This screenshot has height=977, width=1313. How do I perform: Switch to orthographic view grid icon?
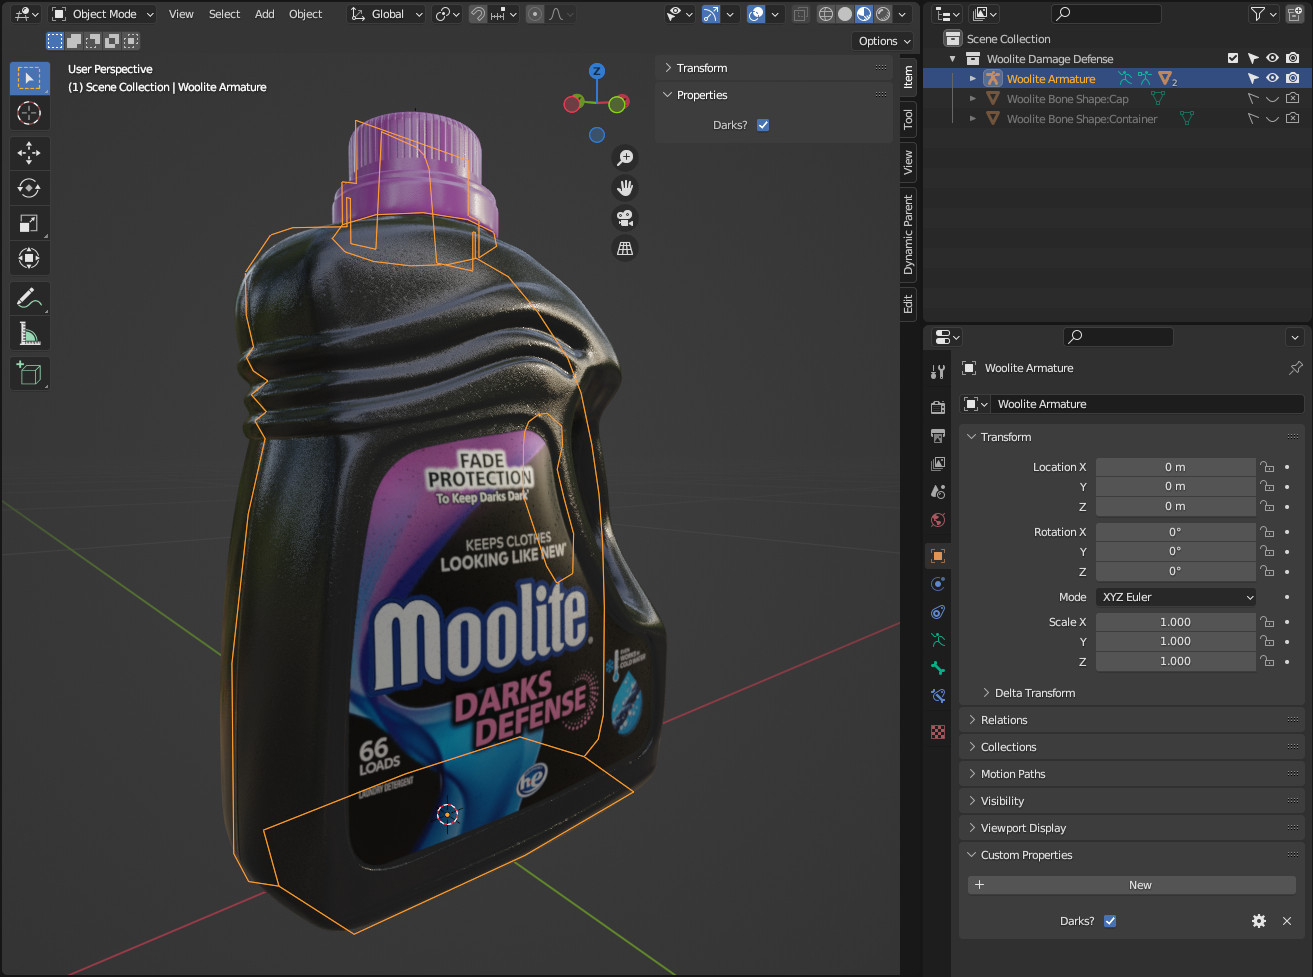click(625, 248)
